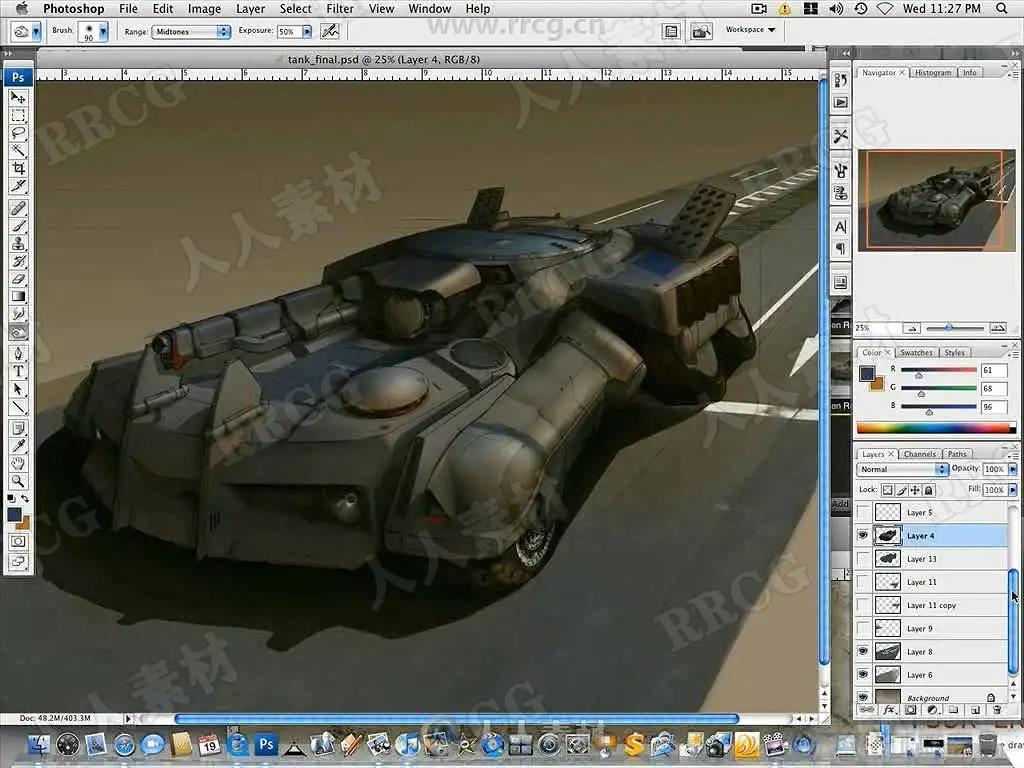Open the Normal blend mode dropdown

point(903,469)
